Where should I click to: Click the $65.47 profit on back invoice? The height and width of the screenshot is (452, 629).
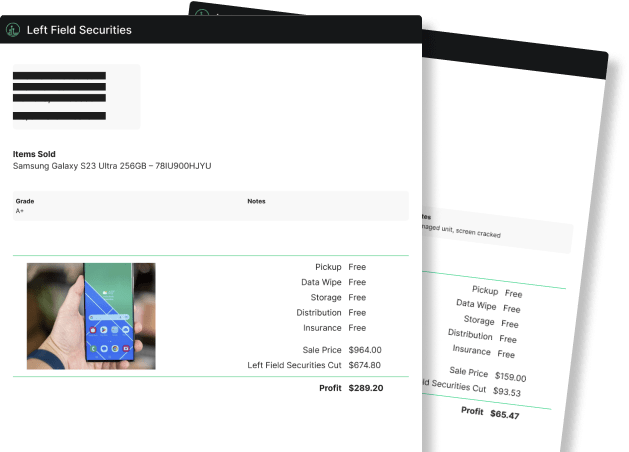505,415
